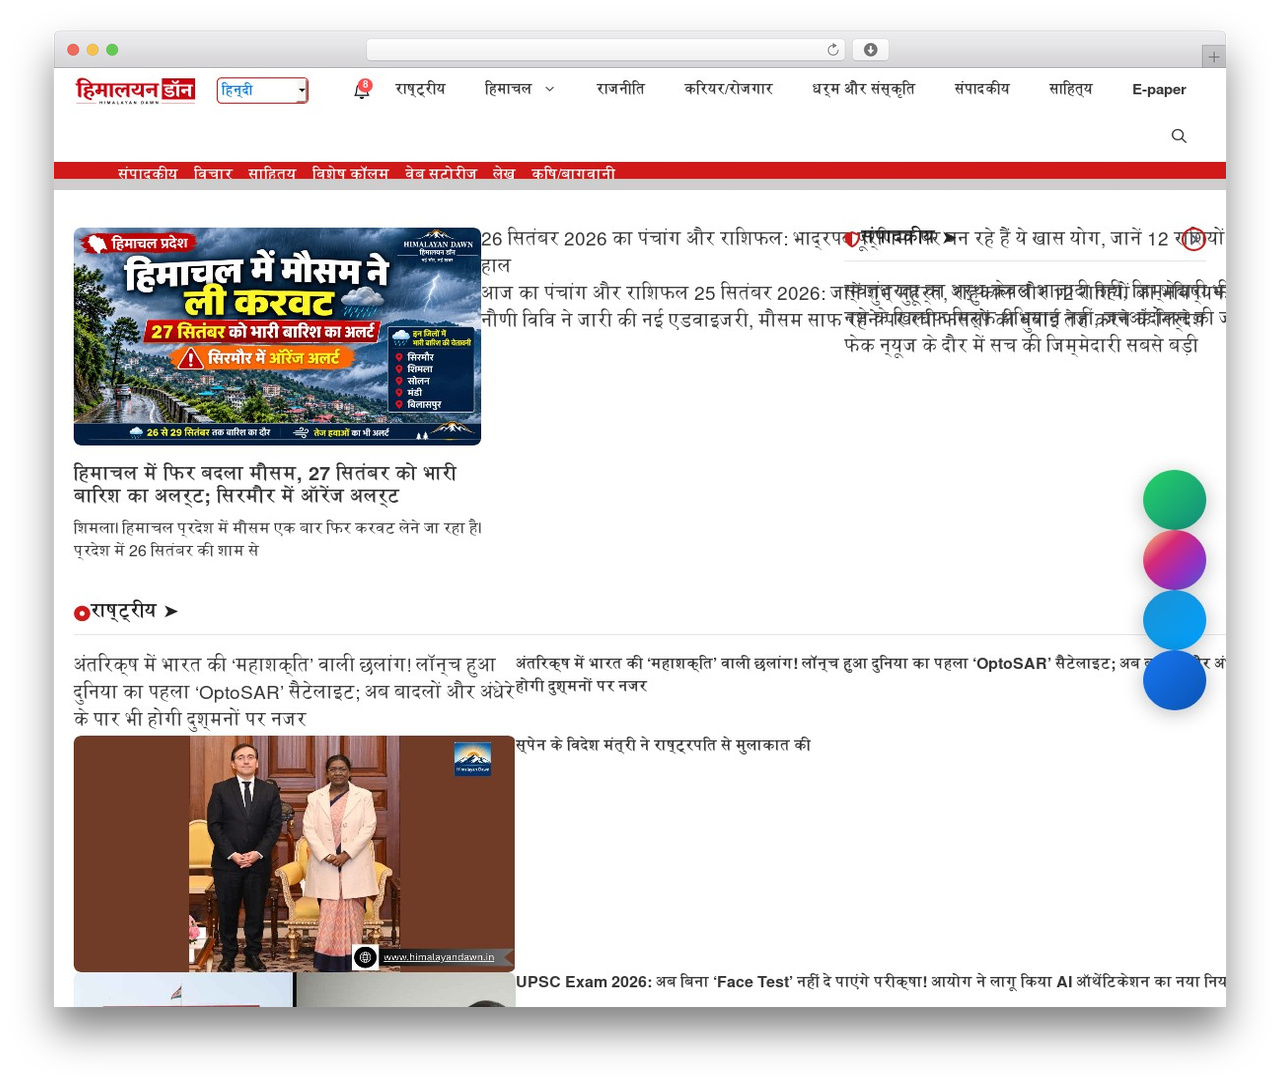Select धर्म और संस्कृति in the navigation
Screen dimensions: 1280x1084
pyautogui.click(x=863, y=89)
